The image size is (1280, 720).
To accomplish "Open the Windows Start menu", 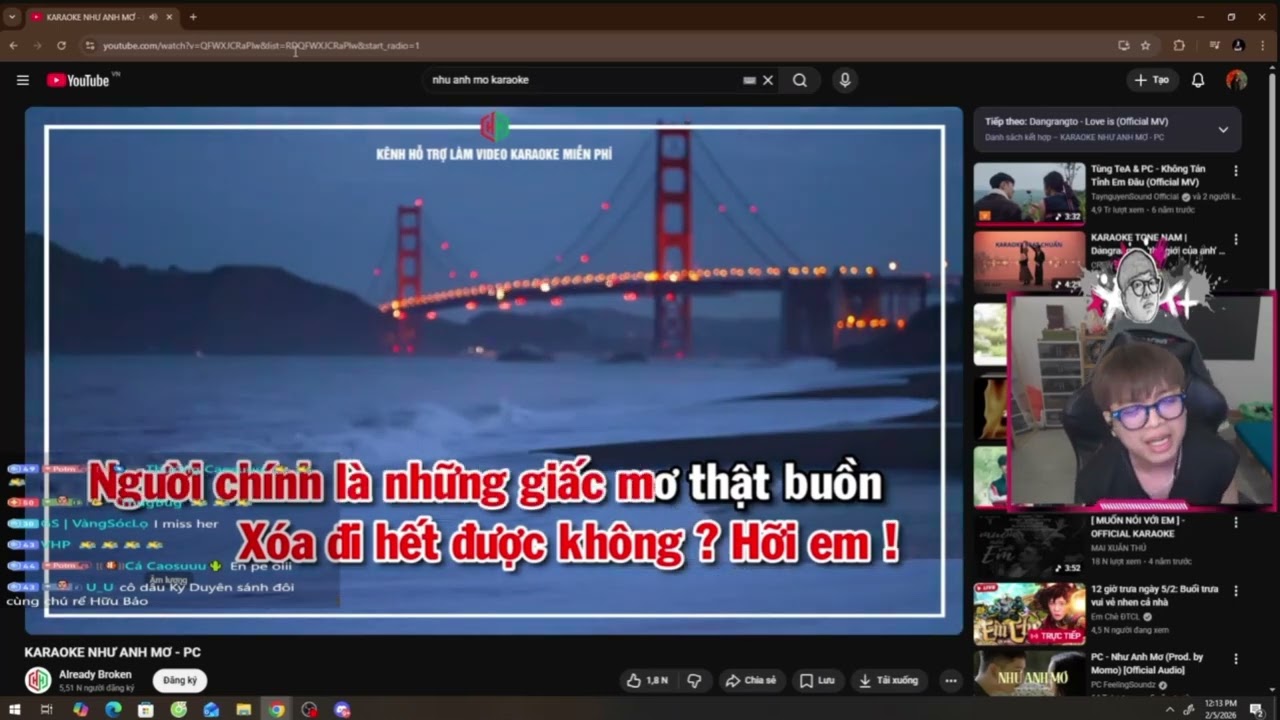I will 15,710.
